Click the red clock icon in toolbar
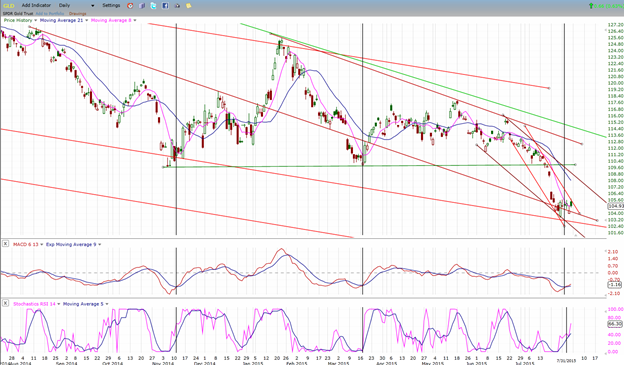Viewport: 624px width, 365px height. coord(130,6)
